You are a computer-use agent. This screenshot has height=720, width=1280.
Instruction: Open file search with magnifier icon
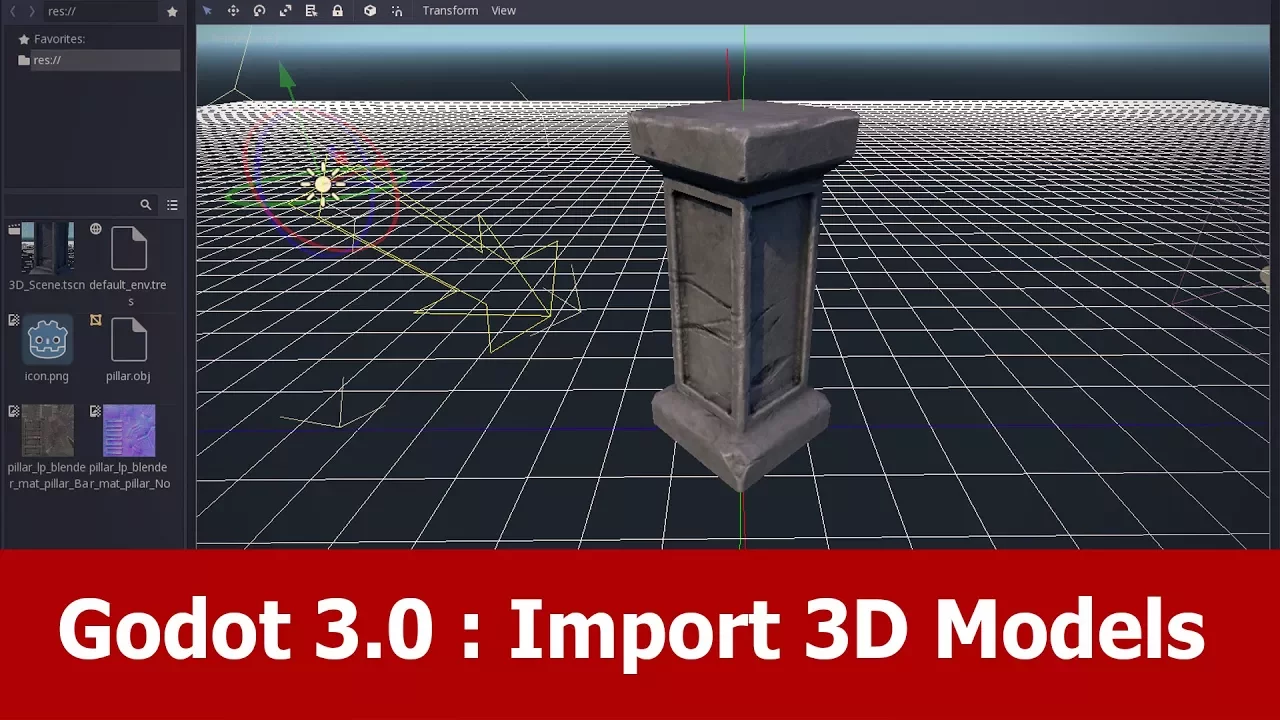(146, 205)
